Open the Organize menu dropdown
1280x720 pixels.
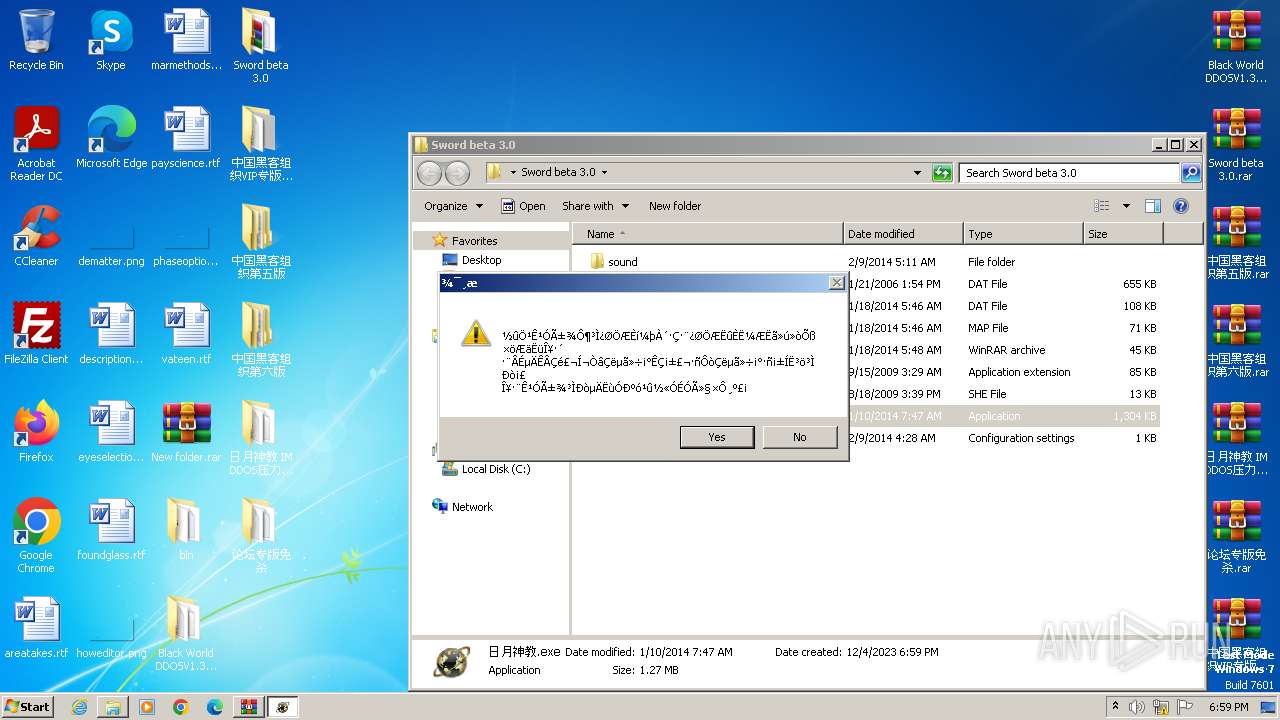click(x=453, y=206)
